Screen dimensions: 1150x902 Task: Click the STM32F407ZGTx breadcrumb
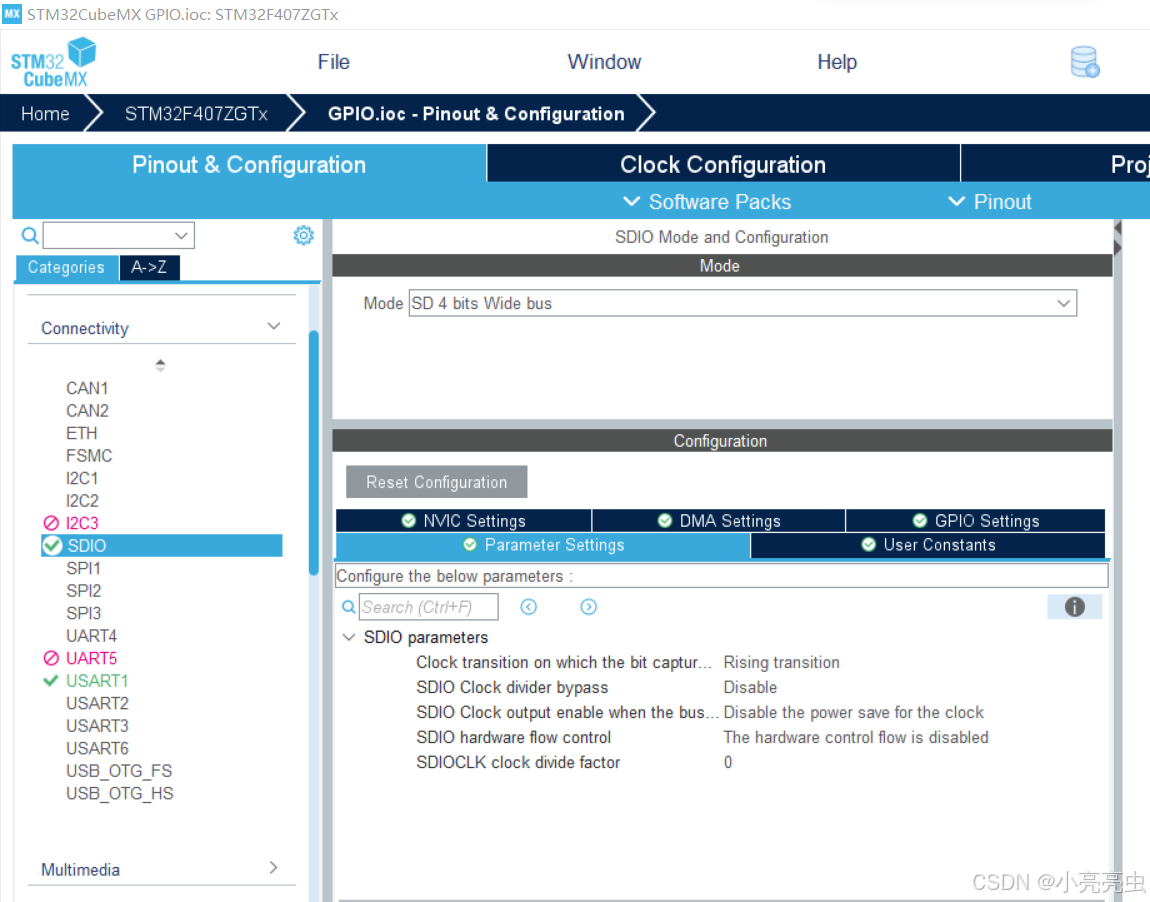pyautogui.click(x=196, y=114)
